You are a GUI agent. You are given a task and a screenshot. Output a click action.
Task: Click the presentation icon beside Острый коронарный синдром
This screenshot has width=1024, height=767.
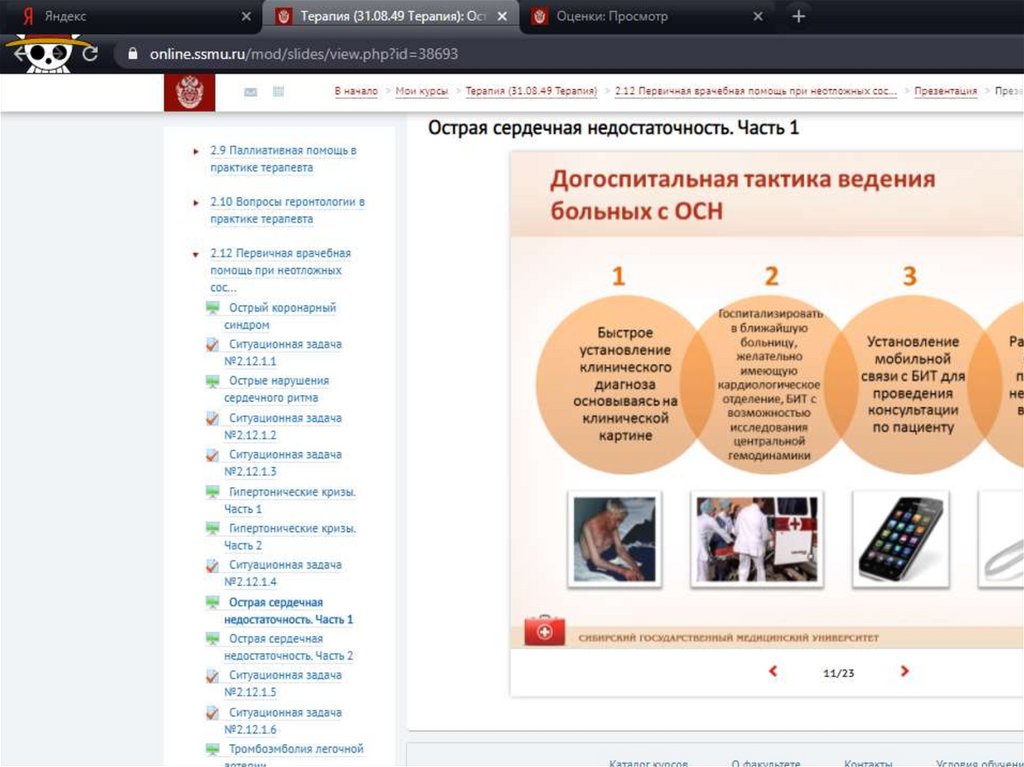click(x=213, y=308)
